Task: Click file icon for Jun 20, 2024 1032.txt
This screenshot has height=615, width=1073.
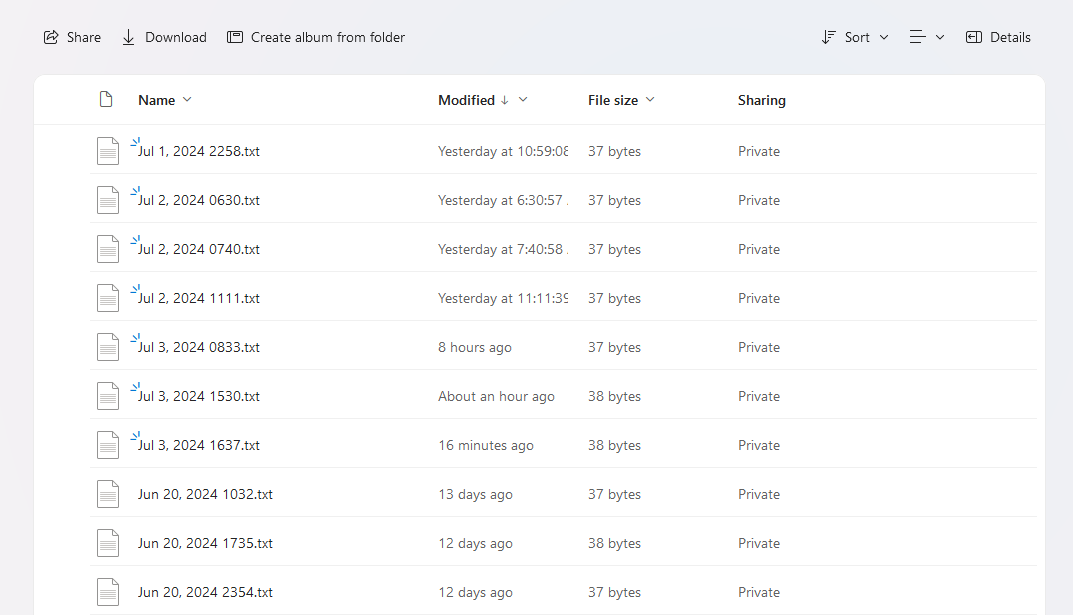Action: coord(108,495)
